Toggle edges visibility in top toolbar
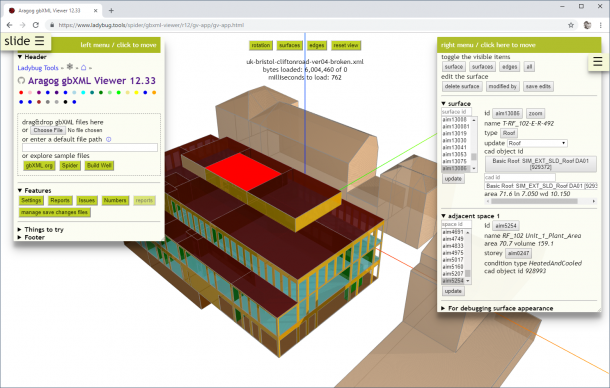 (x=316, y=46)
